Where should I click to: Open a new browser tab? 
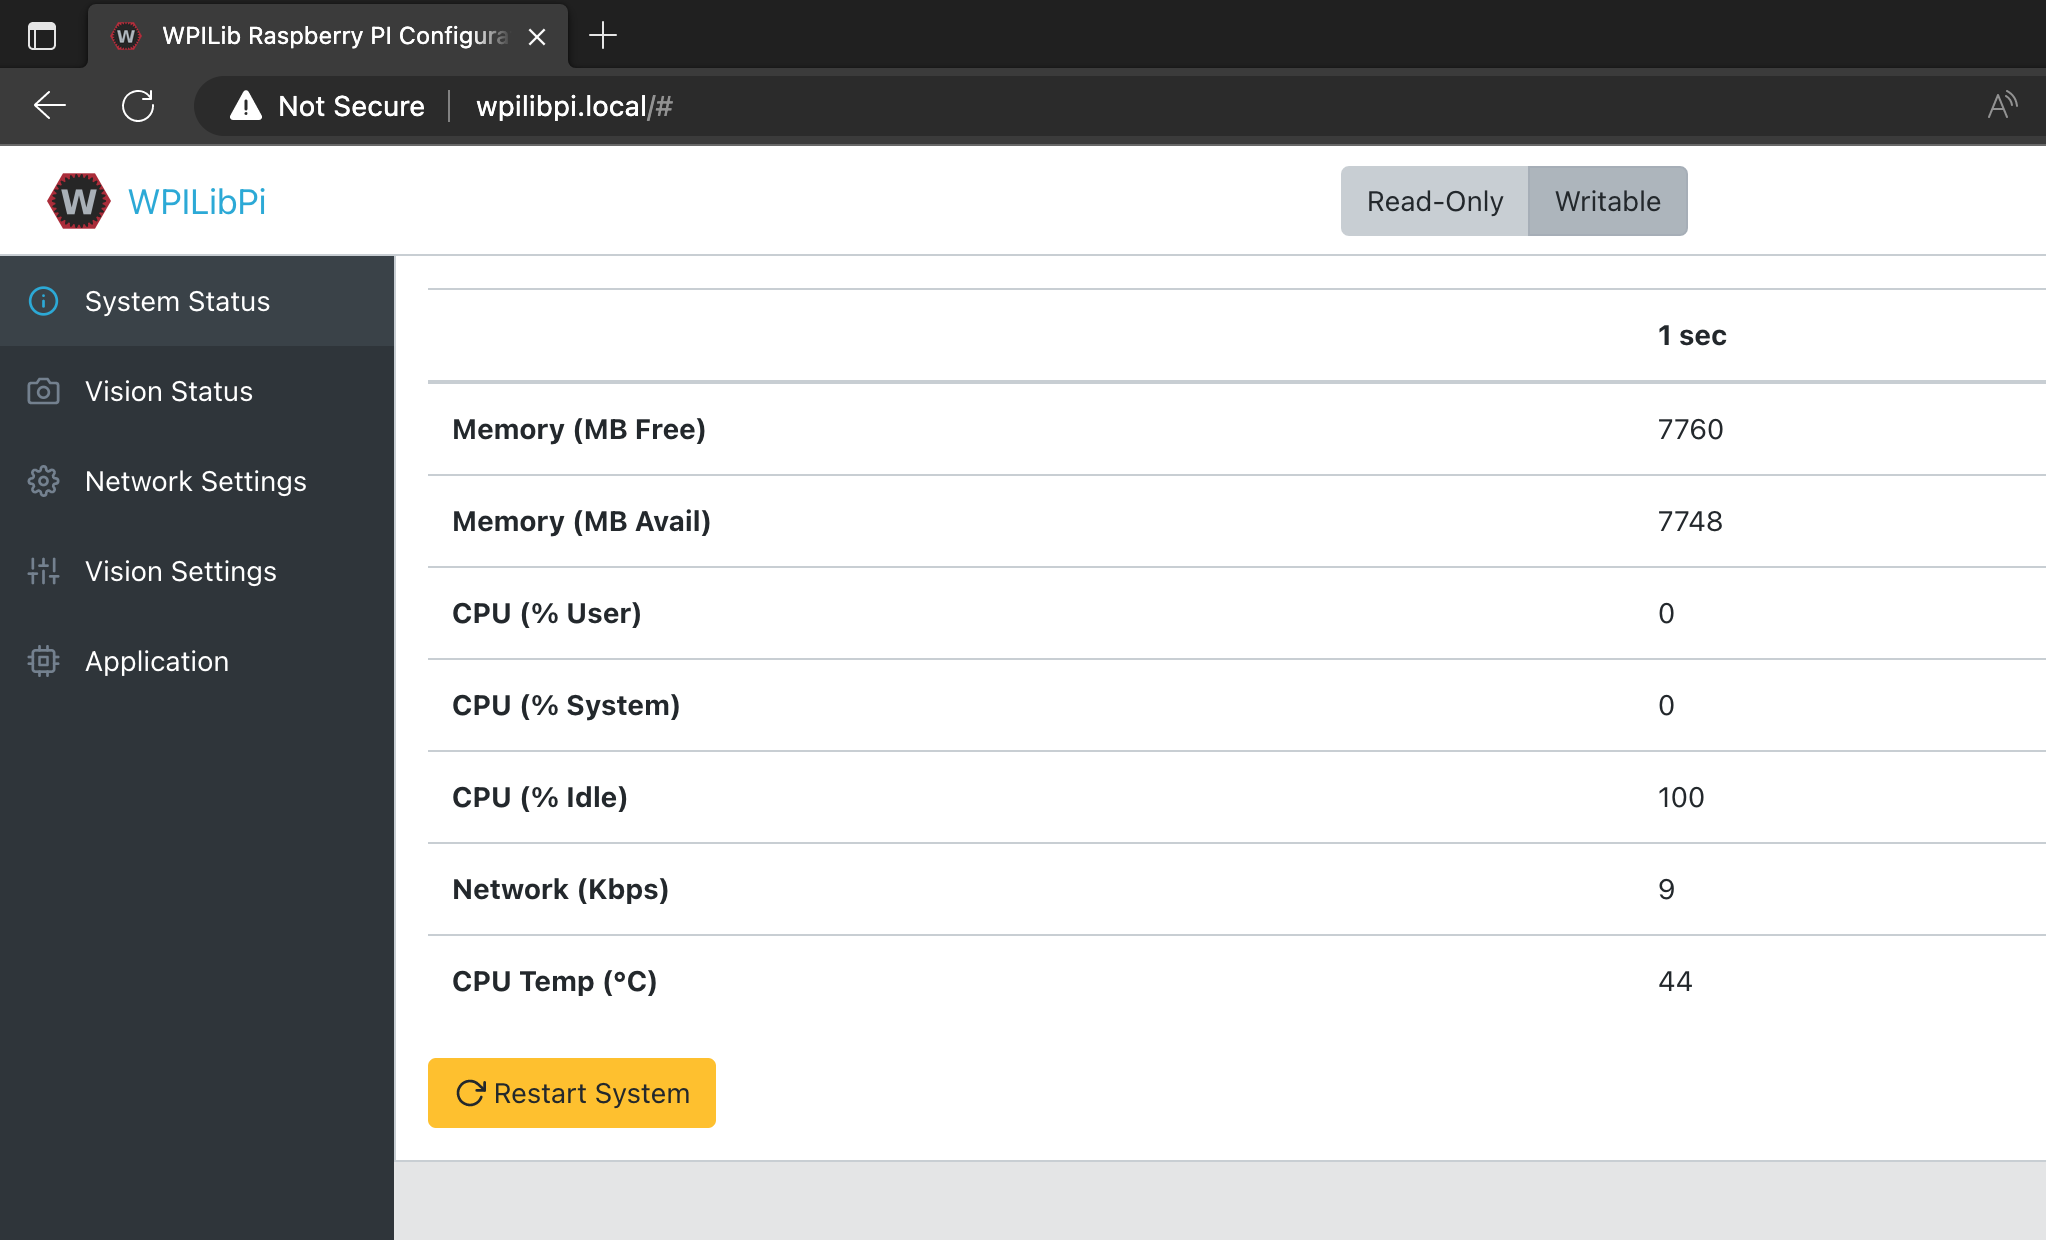602,35
